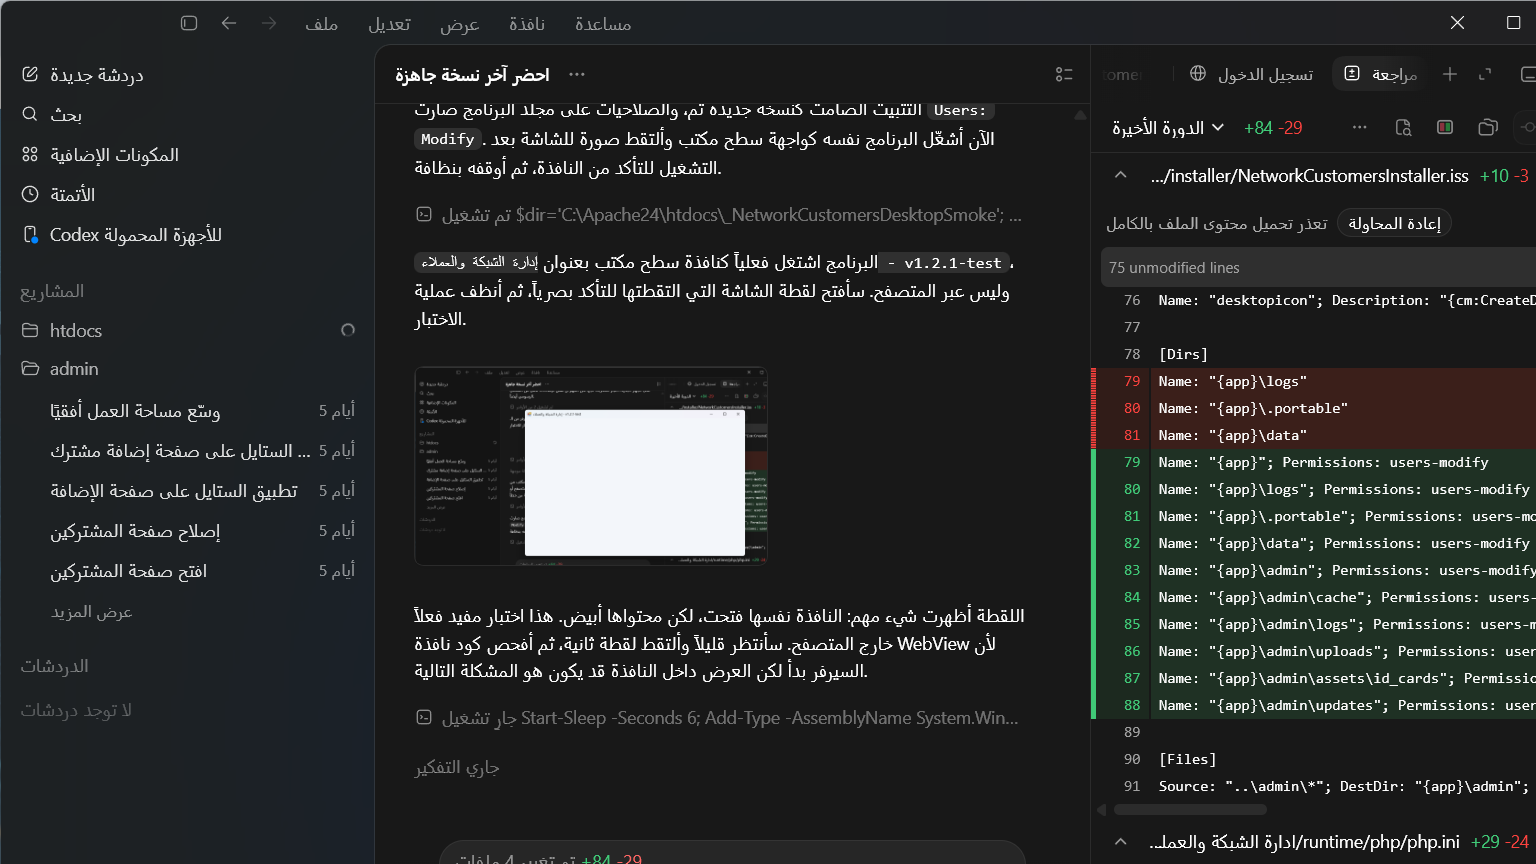Viewport: 1536px width, 864px height.
Task: Click the conversation title 'احضر آخر نسخة جاهزة'
Action: [x=472, y=75]
